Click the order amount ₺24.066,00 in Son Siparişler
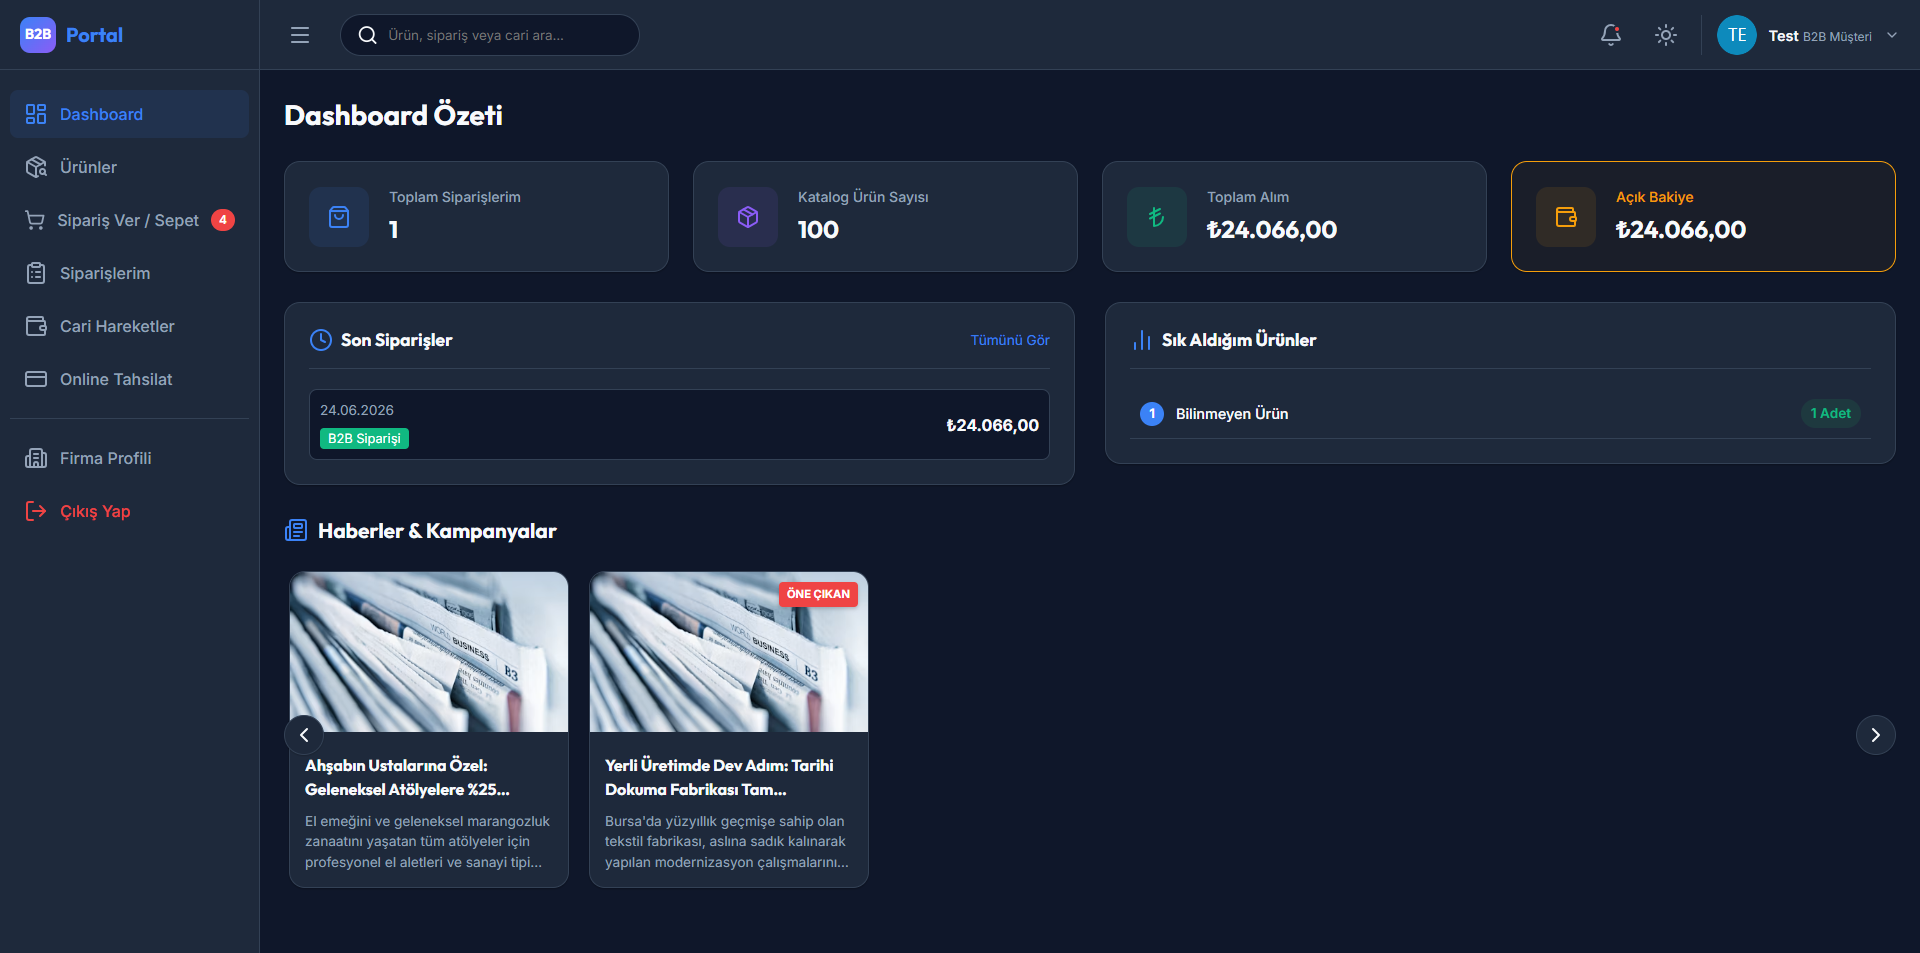The width and height of the screenshot is (1920, 953). click(x=992, y=425)
